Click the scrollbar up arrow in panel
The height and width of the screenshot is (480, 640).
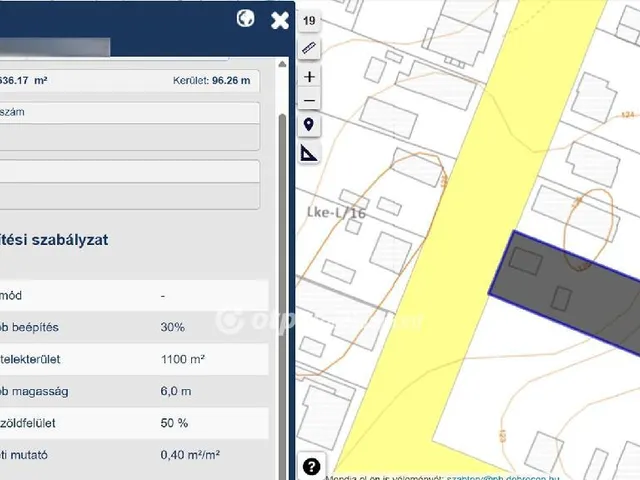[282, 102]
